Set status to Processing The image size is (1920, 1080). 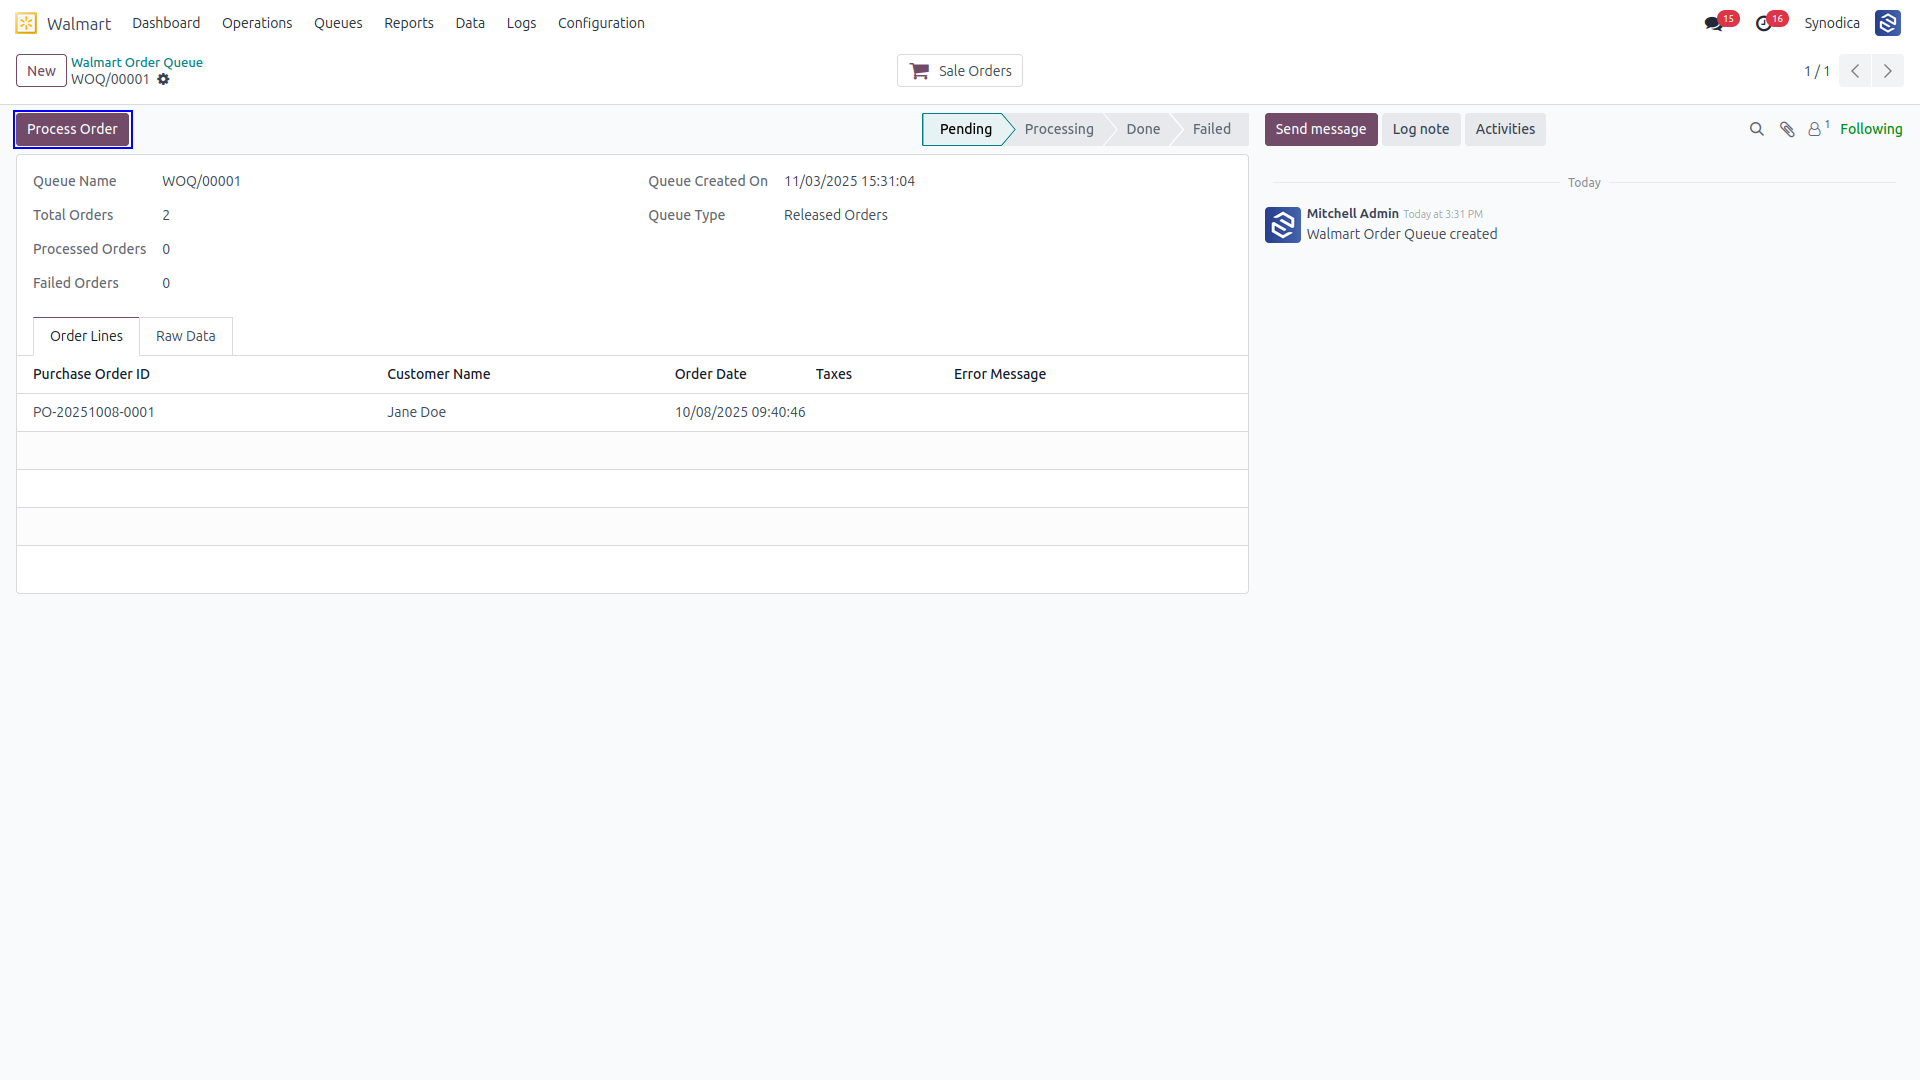tap(1059, 129)
